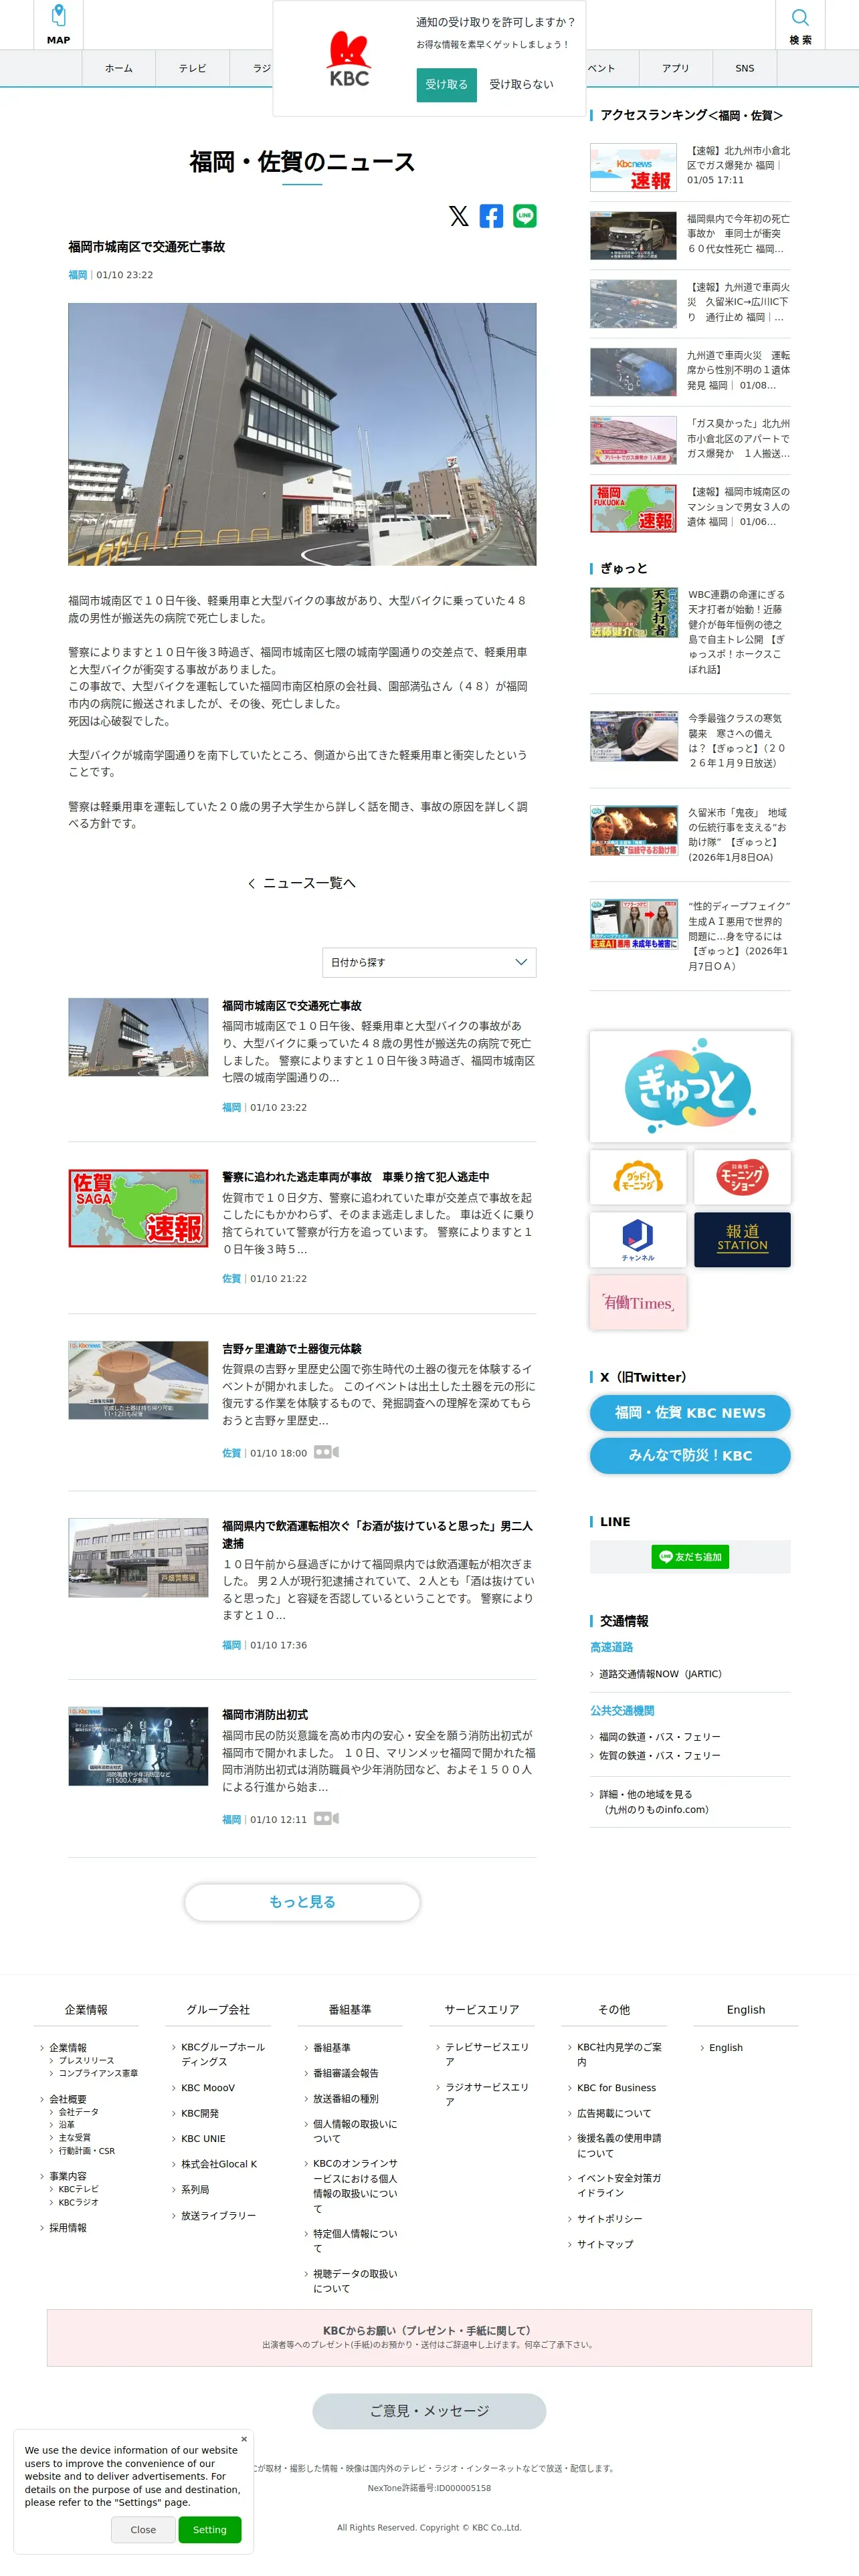Open 高速道路 heading link
859x2576 pixels.
[x=611, y=1646]
